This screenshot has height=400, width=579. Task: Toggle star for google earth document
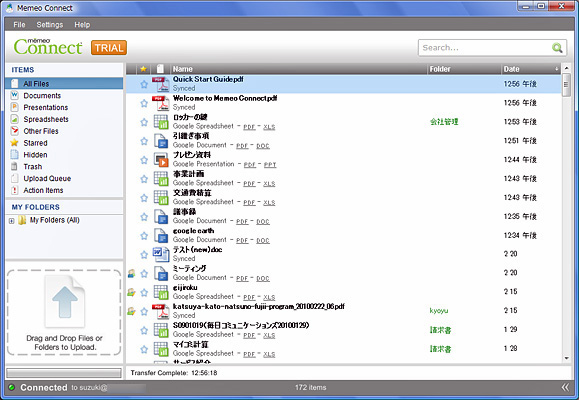pos(144,236)
